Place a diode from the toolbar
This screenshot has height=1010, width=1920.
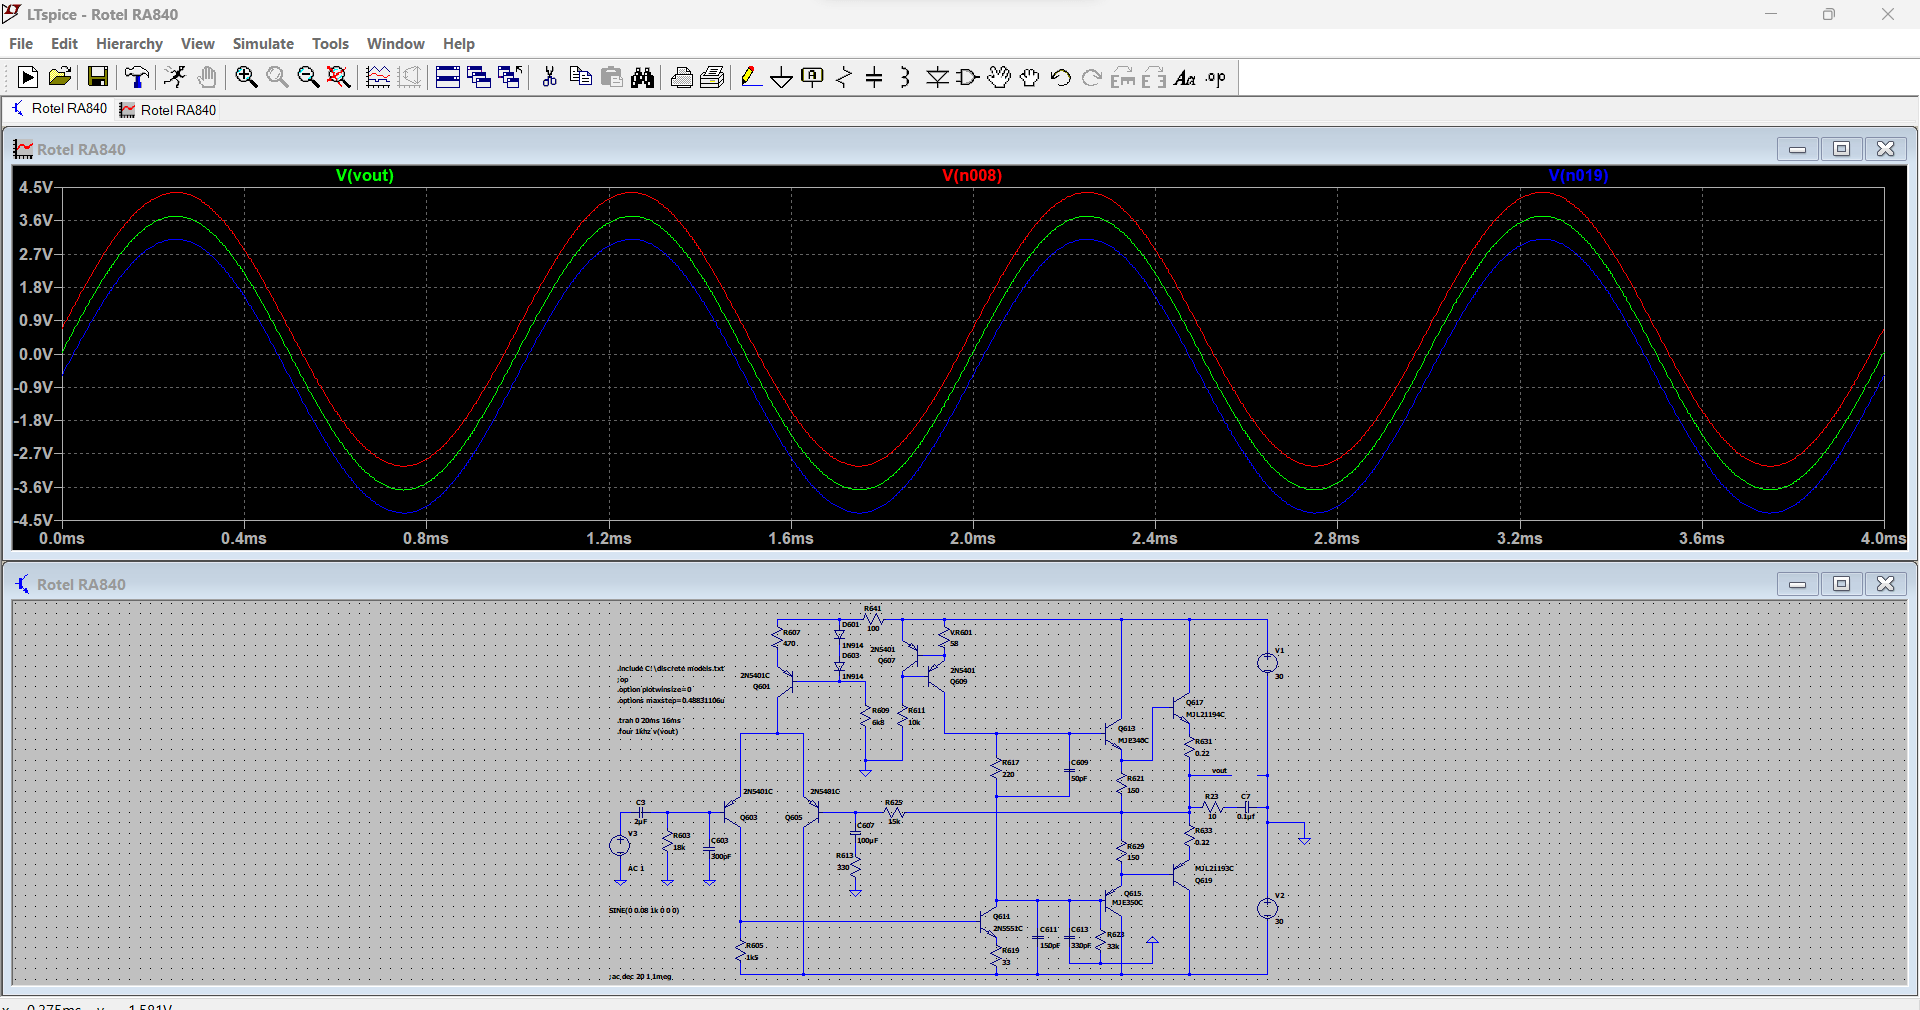[937, 77]
